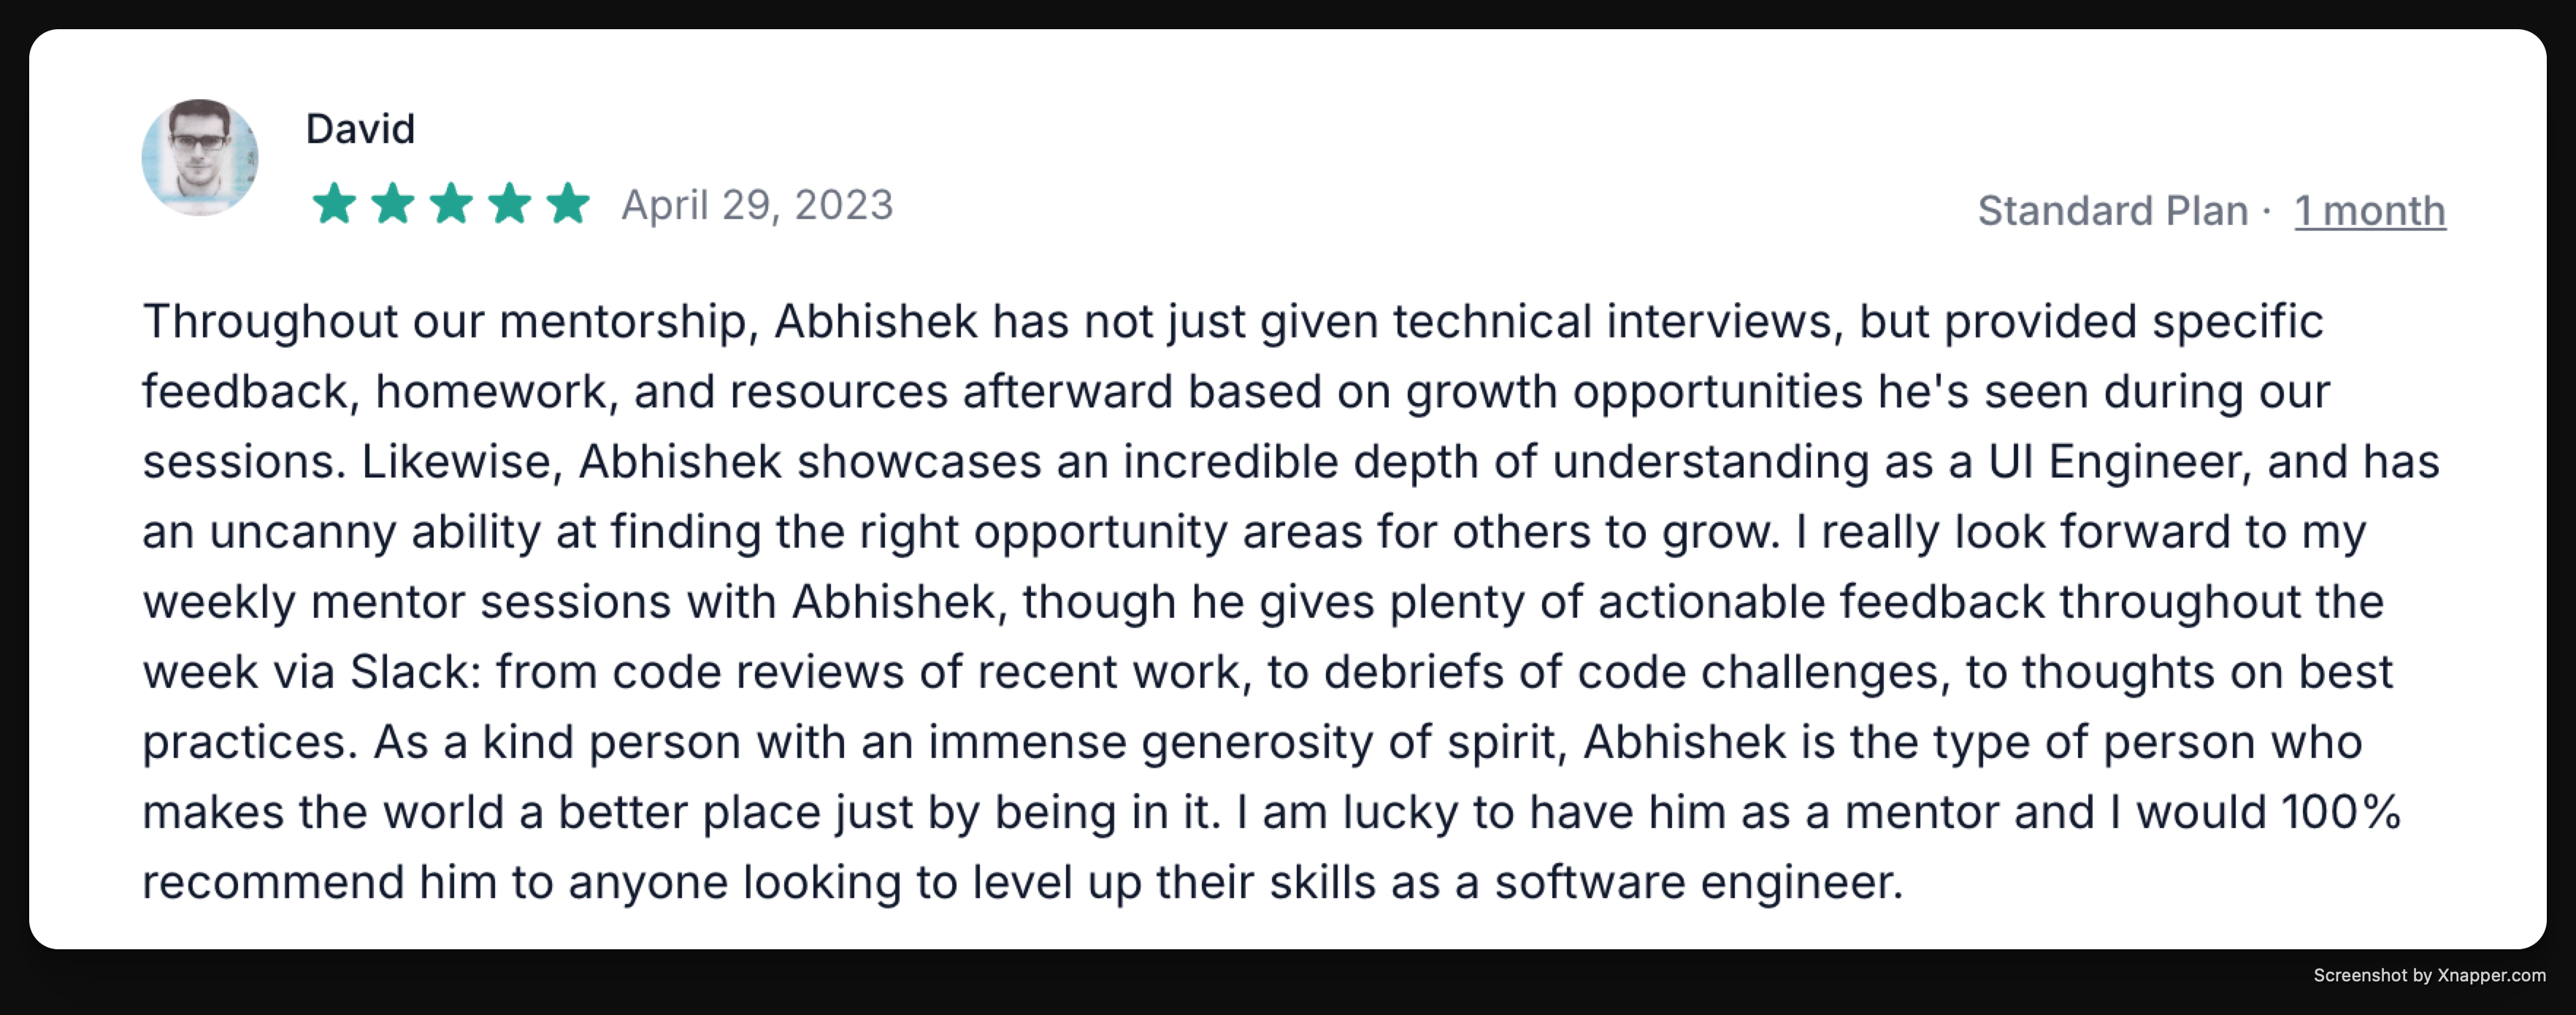Screen dimensions: 2576x1015
Task: Click the Standard Plan label
Action: point(2112,211)
